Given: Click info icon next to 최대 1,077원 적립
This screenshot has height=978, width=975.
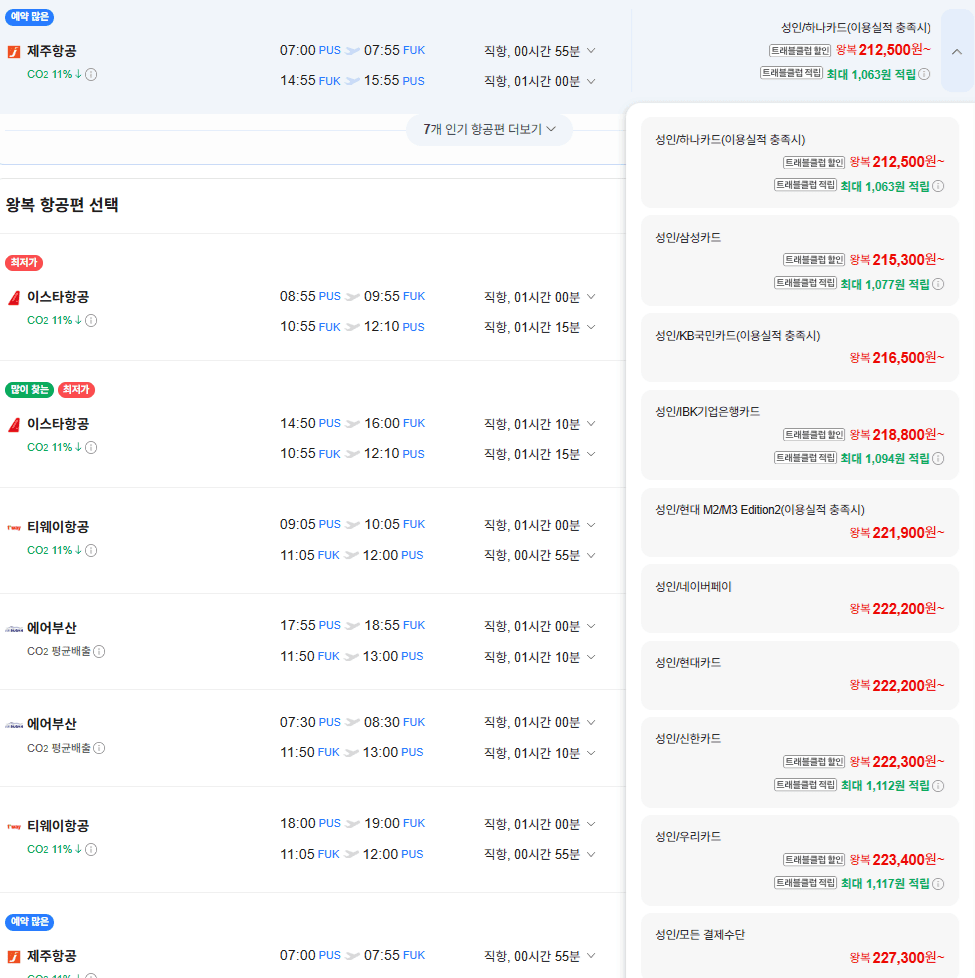Looking at the screenshot, I should point(938,284).
